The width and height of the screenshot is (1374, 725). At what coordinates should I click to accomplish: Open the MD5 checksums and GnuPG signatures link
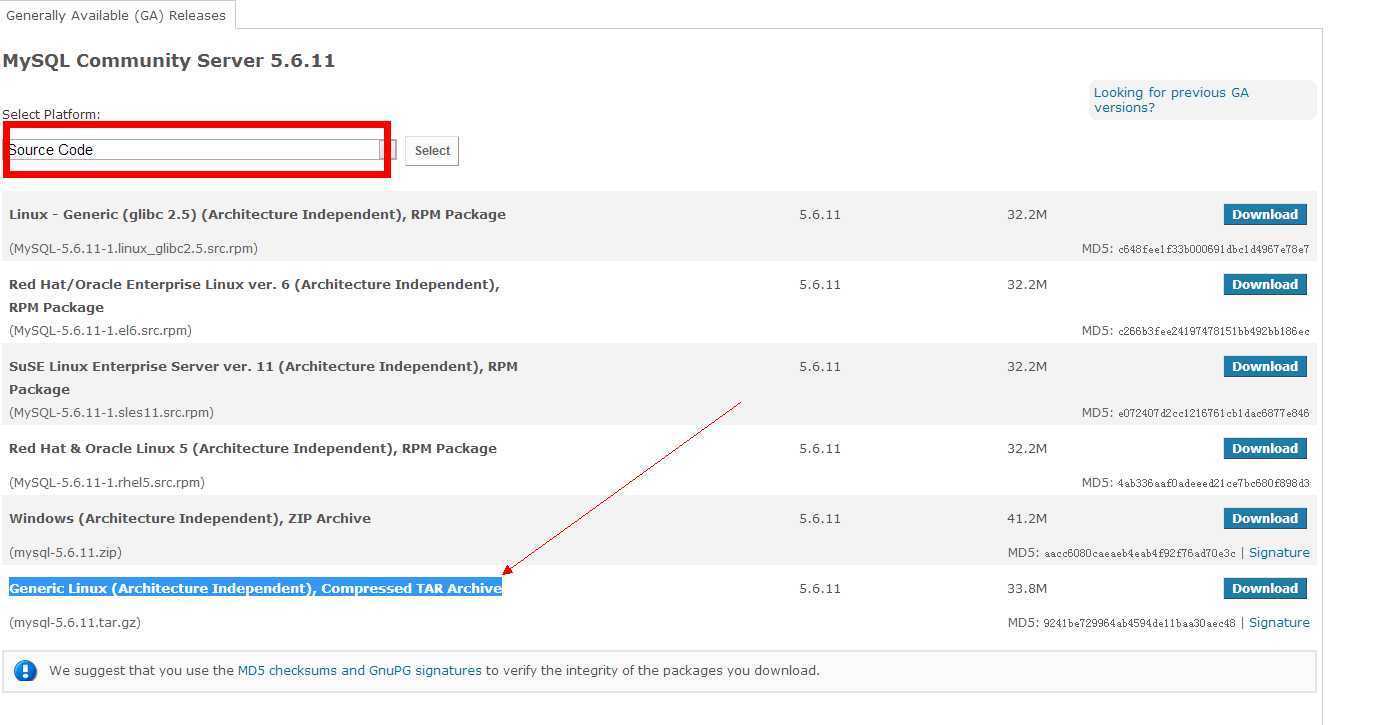[359, 671]
